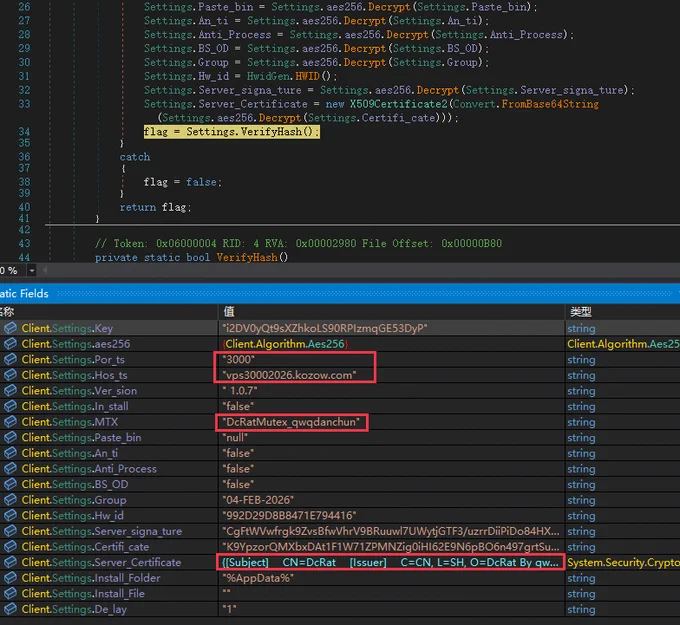Viewport: 680px width, 625px height.
Task: Click the string type cell in Key row
Action: 581,328
